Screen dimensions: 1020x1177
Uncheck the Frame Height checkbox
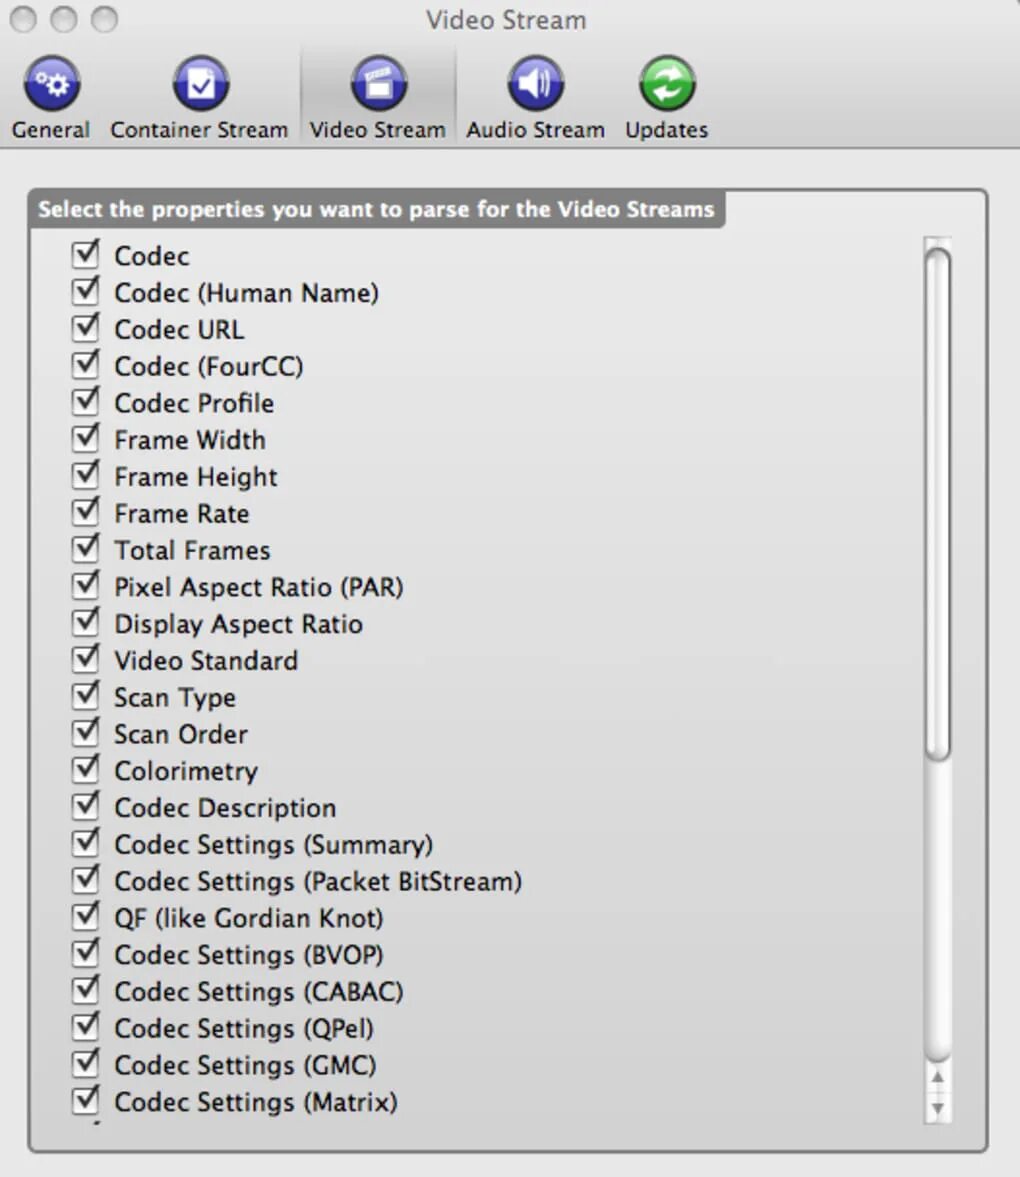(86, 475)
